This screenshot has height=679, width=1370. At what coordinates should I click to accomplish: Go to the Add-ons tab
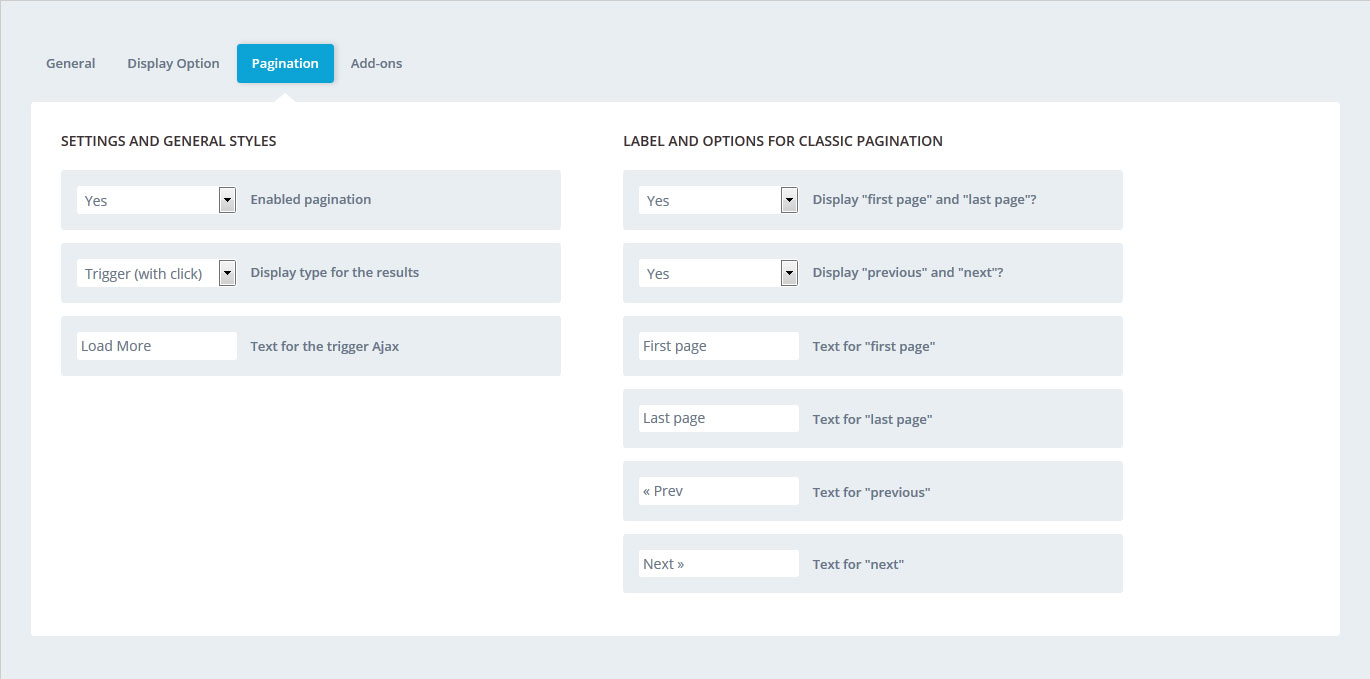point(376,63)
